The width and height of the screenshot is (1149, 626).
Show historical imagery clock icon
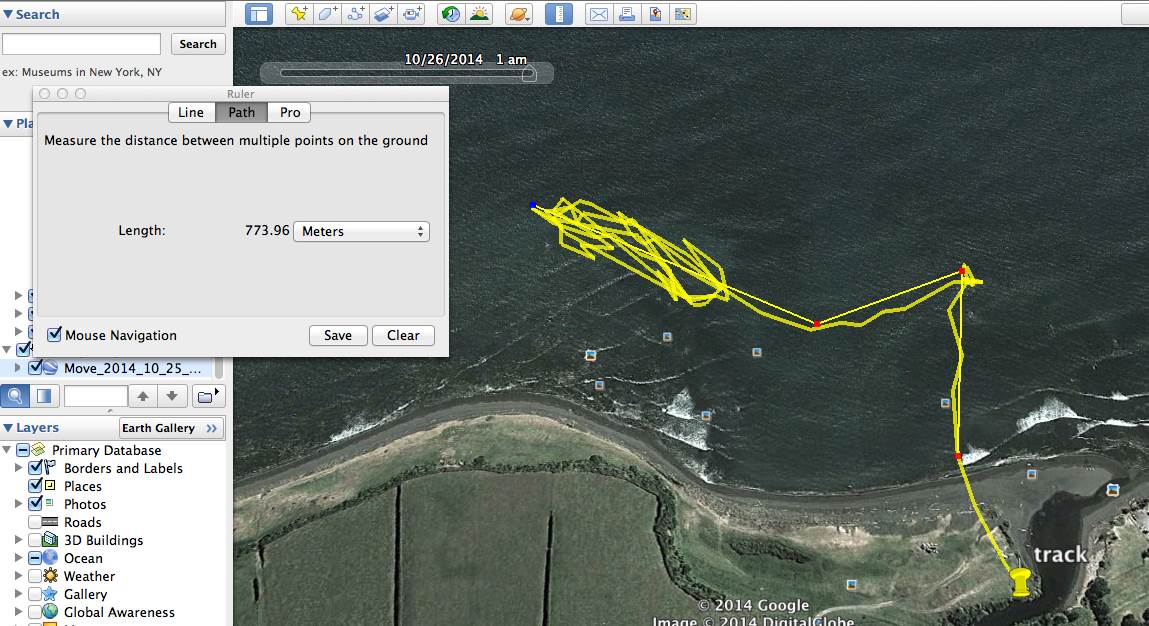(451, 14)
